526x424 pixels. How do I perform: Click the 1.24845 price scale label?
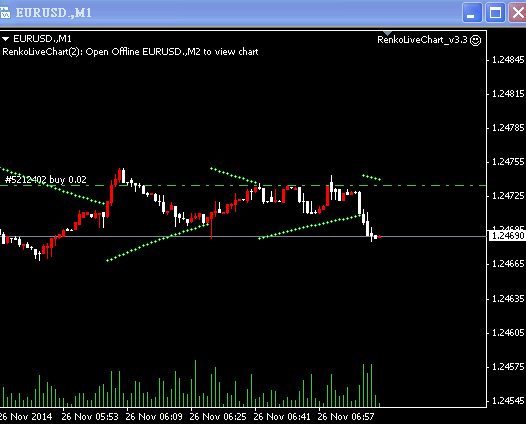point(508,60)
